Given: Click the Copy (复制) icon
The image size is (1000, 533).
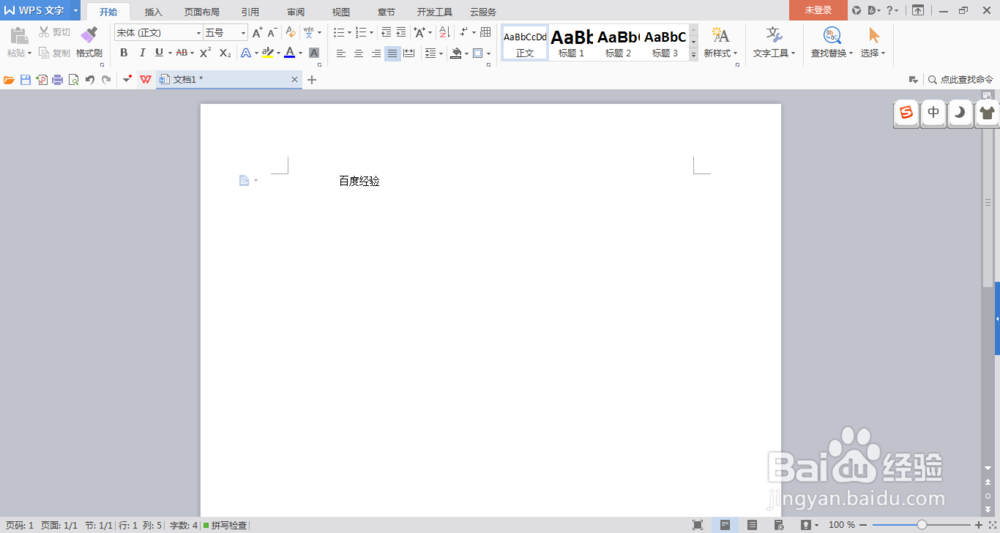Looking at the screenshot, I should point(44,53).
